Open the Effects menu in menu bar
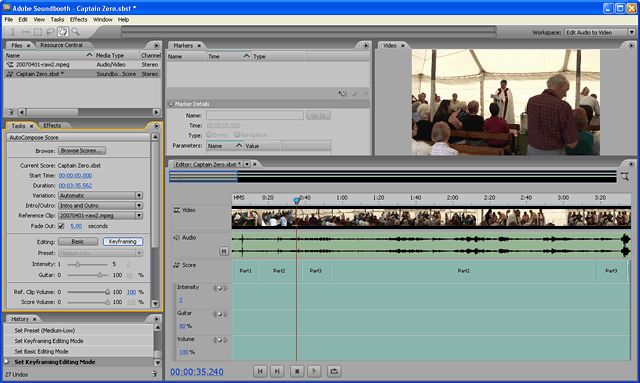The height and width of the screenshot is (383, 640). [78, 20]
